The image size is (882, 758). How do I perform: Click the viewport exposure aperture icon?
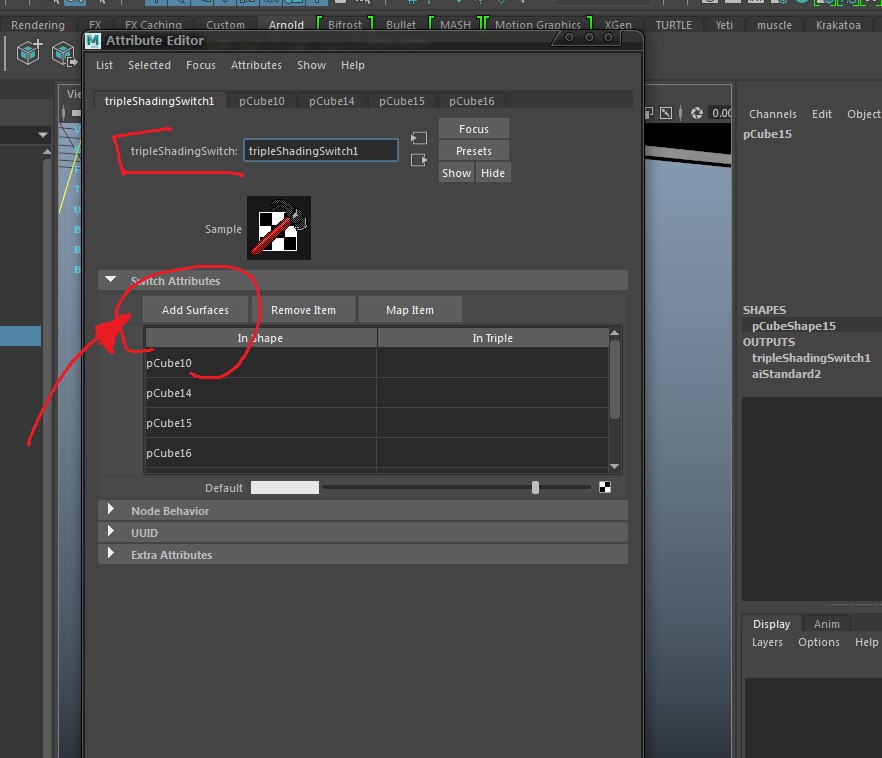696,113
